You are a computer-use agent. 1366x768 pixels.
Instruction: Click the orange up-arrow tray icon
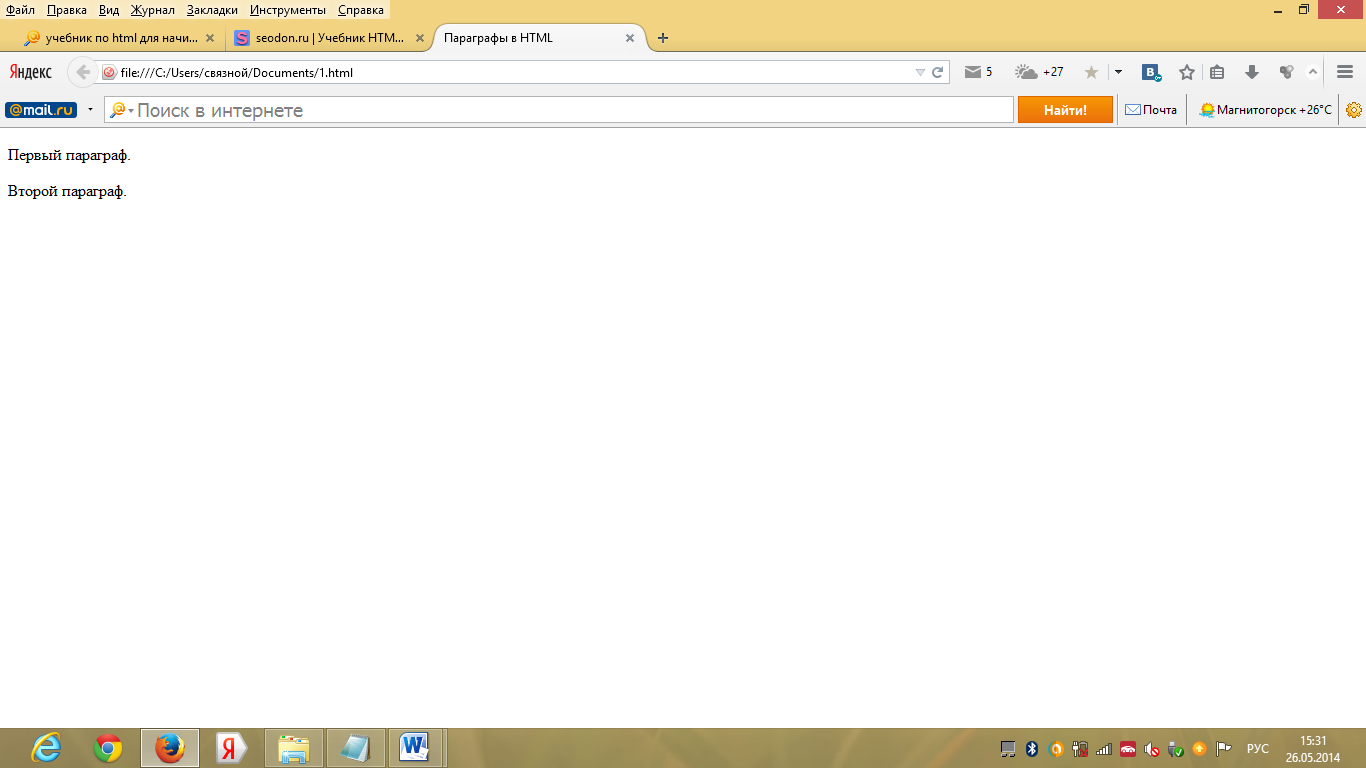pos(1199,749)
